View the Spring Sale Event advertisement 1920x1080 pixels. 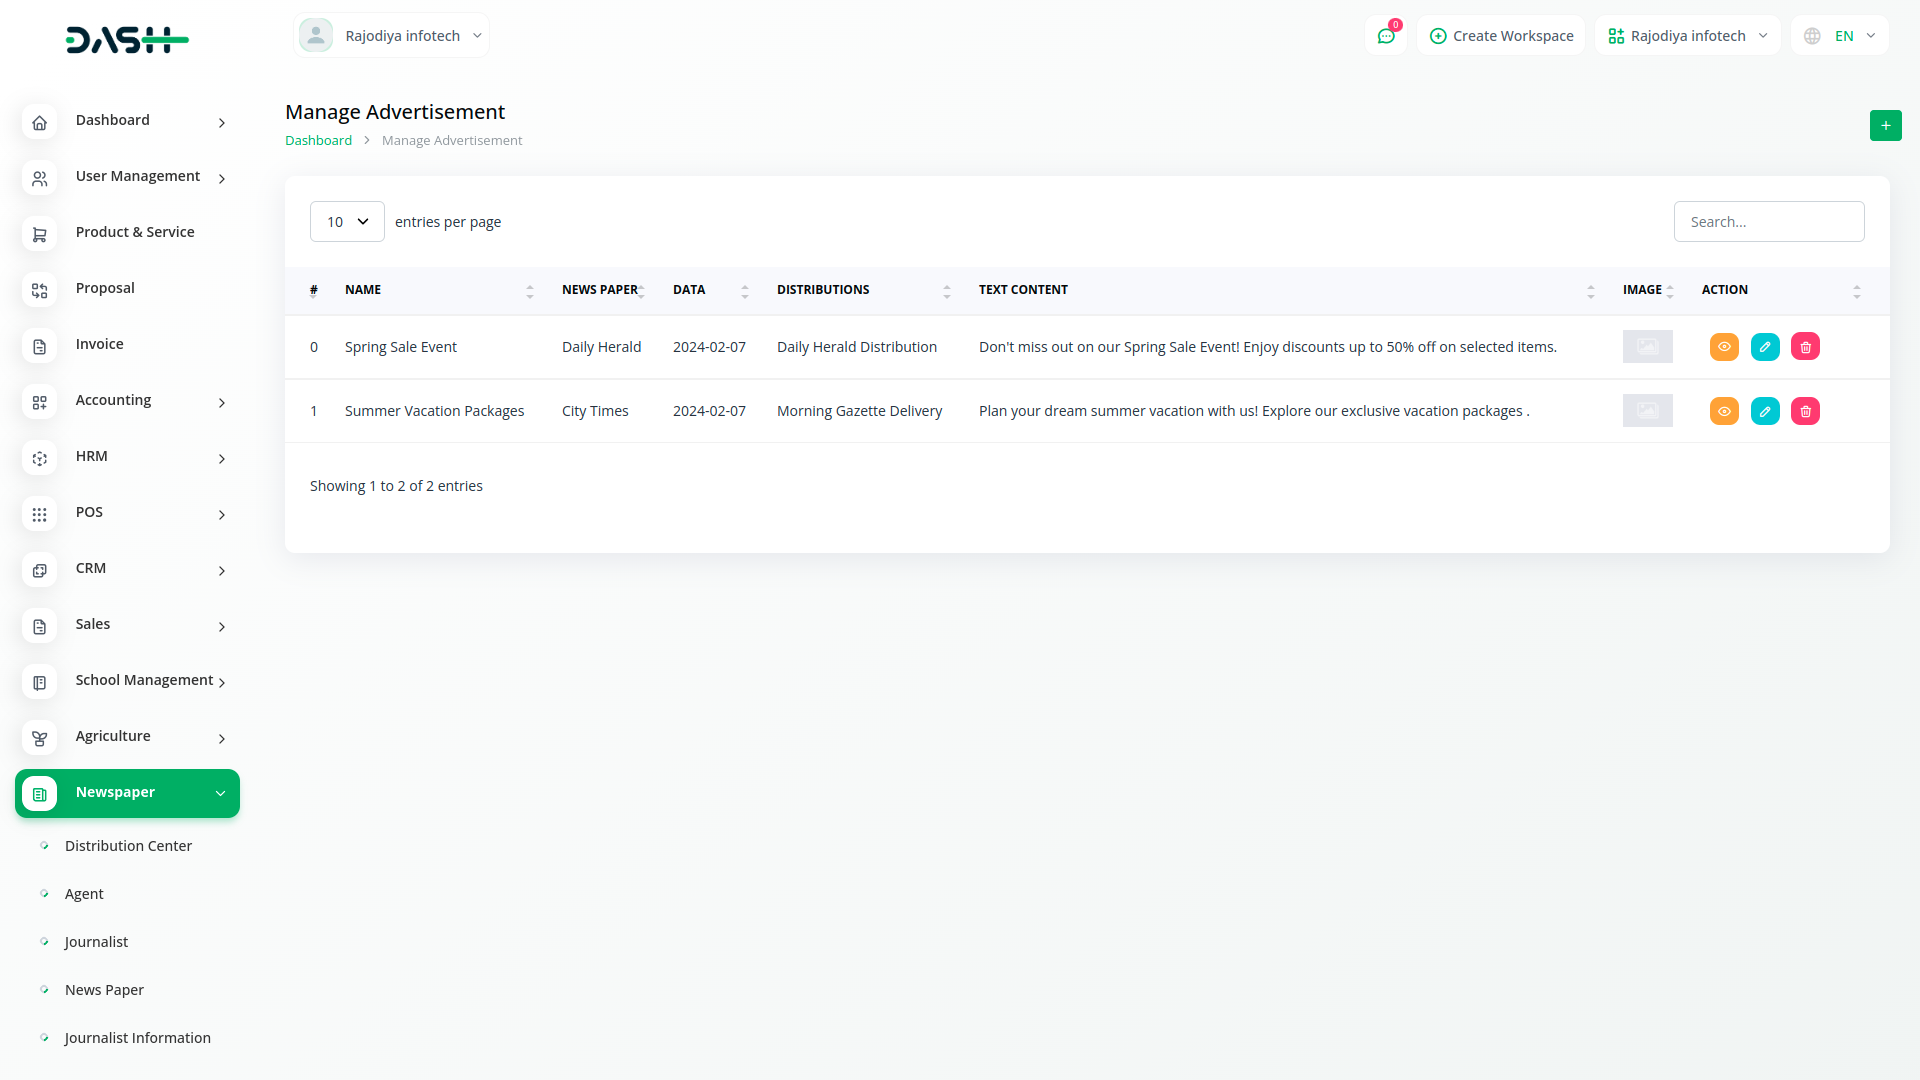pos(1724,347)
